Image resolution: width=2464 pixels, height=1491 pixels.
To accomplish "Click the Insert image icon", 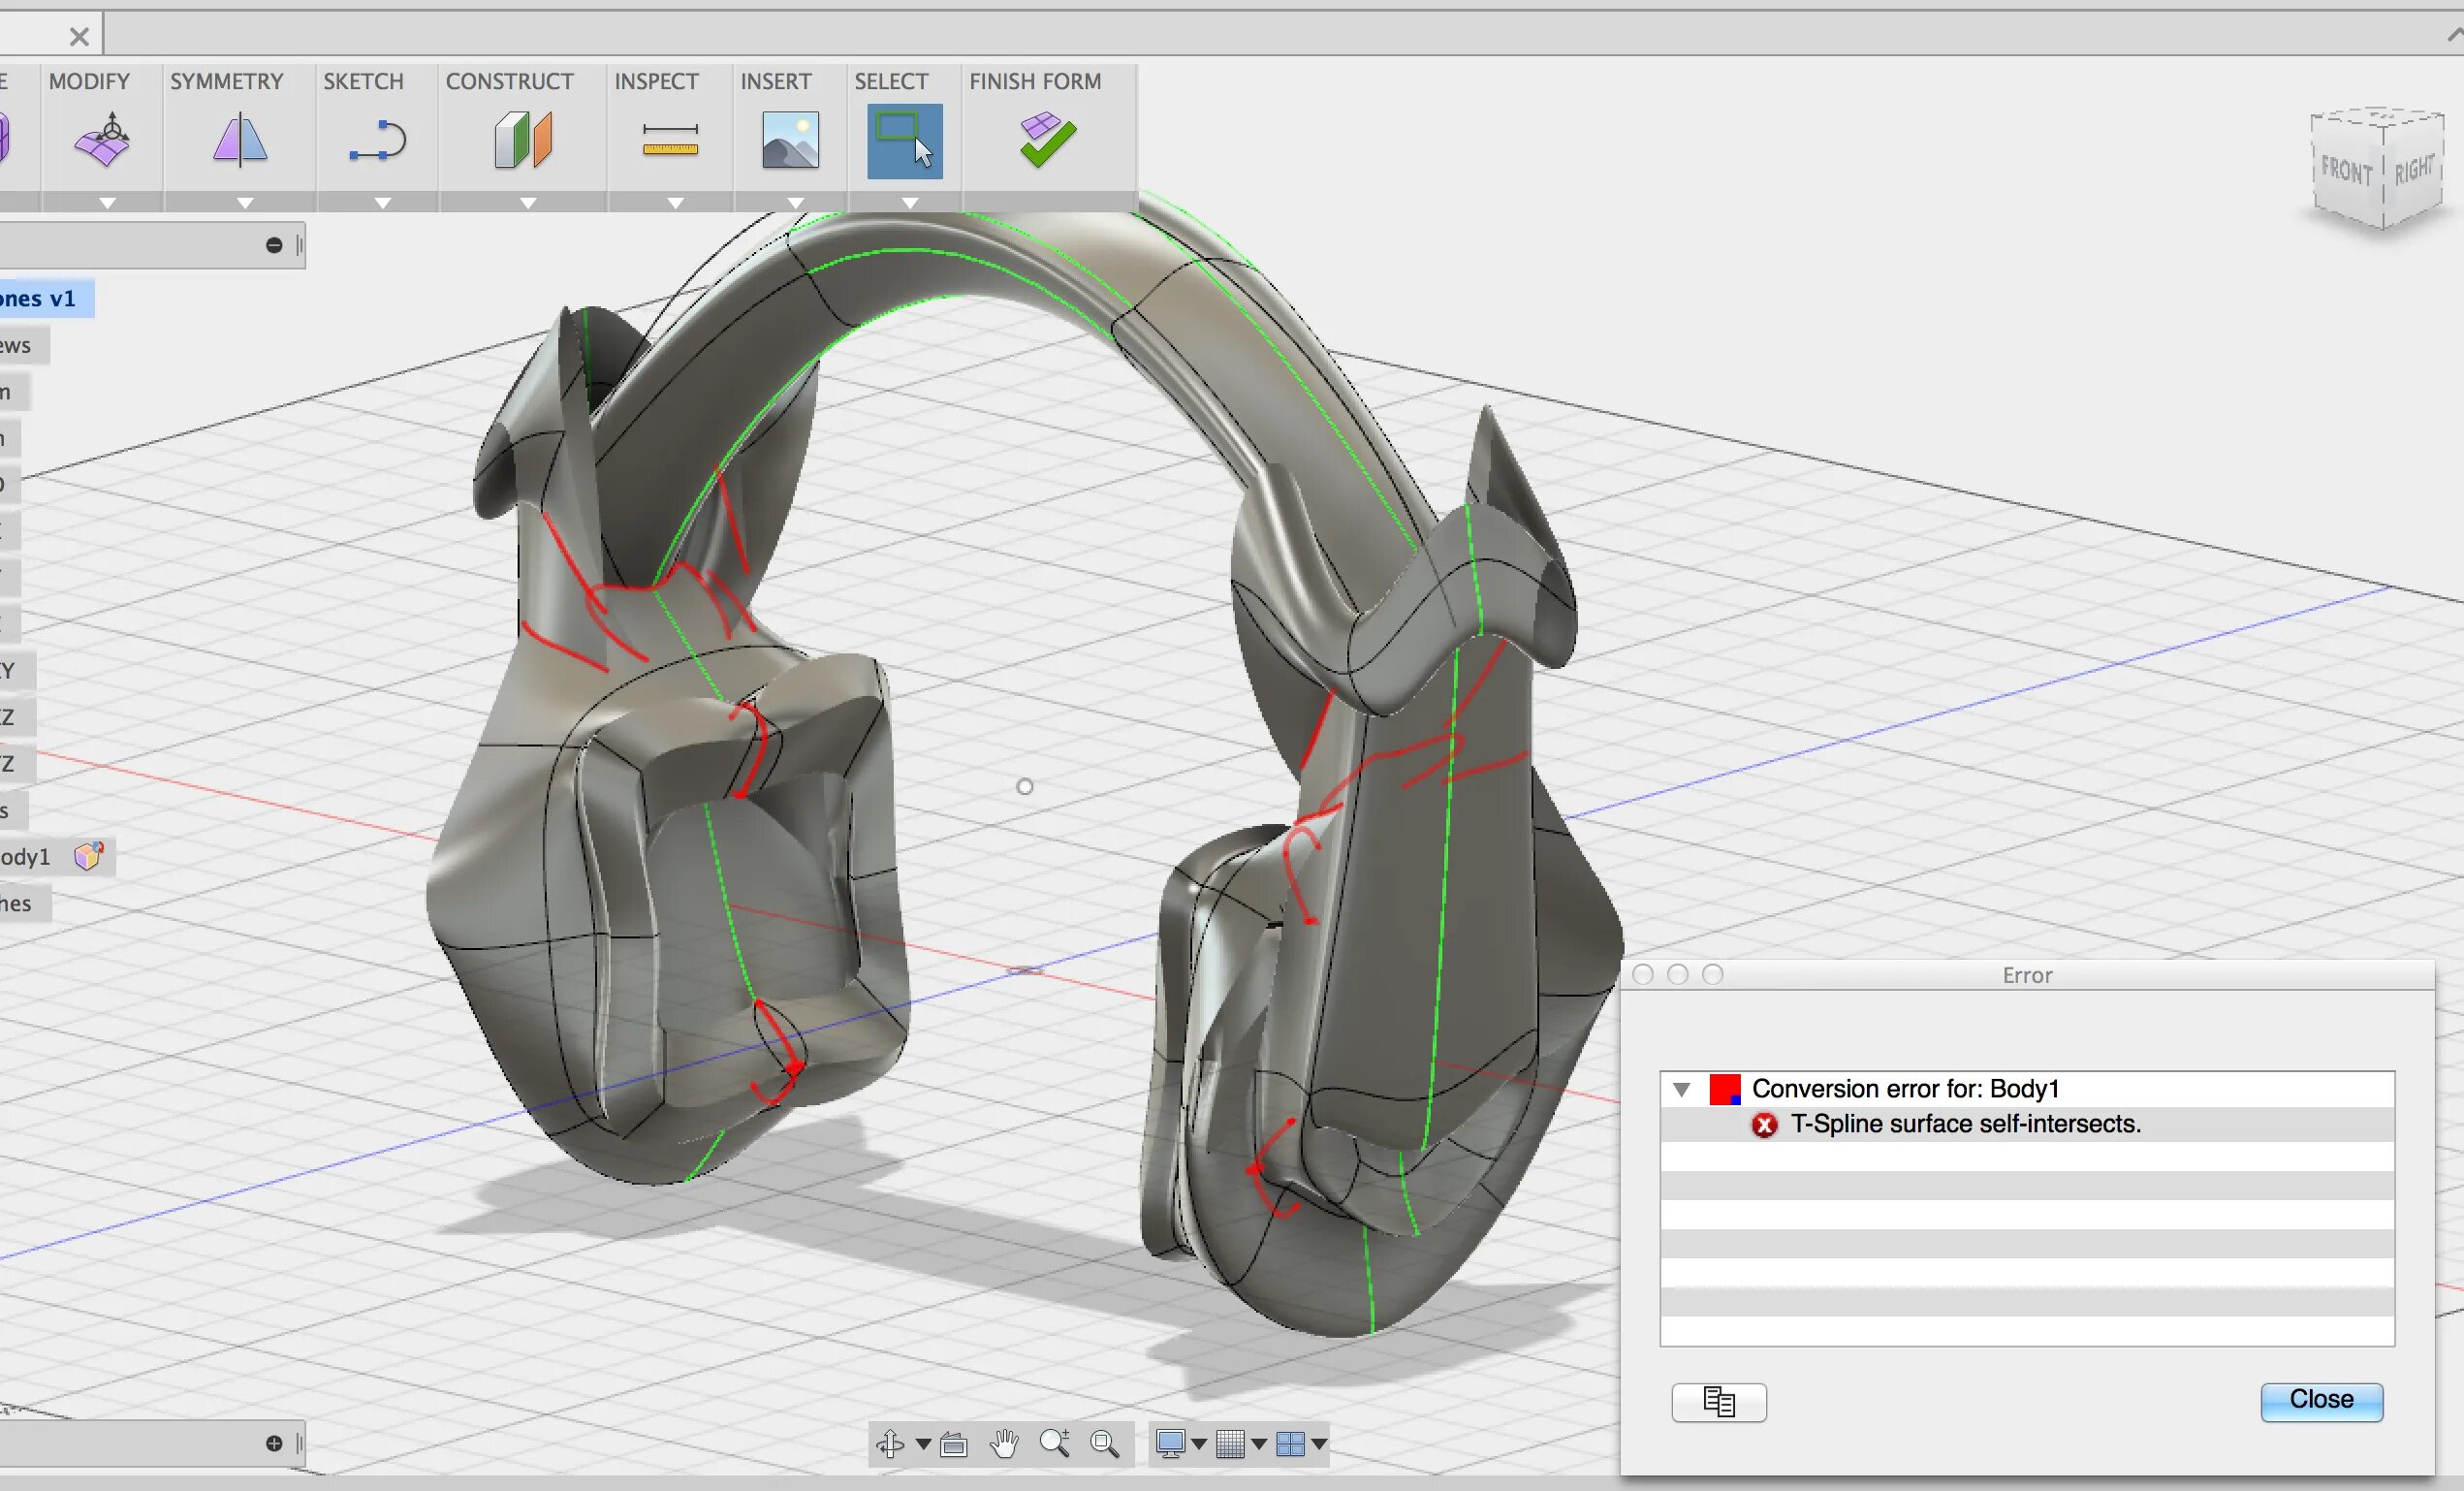I will 790,140.
